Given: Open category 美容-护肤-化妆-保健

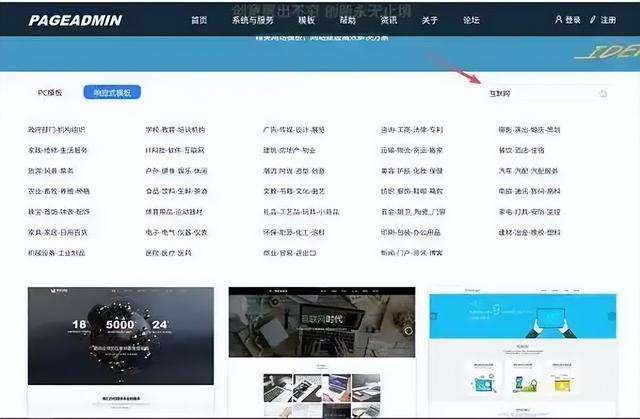Looking at the screenshot, I should click(412, 171).
